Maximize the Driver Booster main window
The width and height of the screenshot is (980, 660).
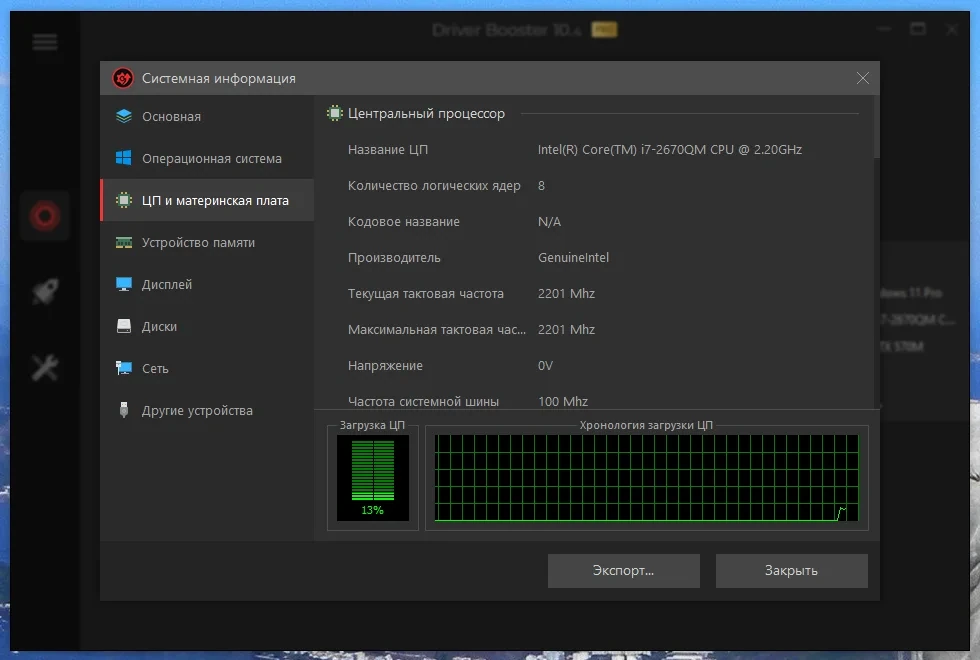point(918,29)
